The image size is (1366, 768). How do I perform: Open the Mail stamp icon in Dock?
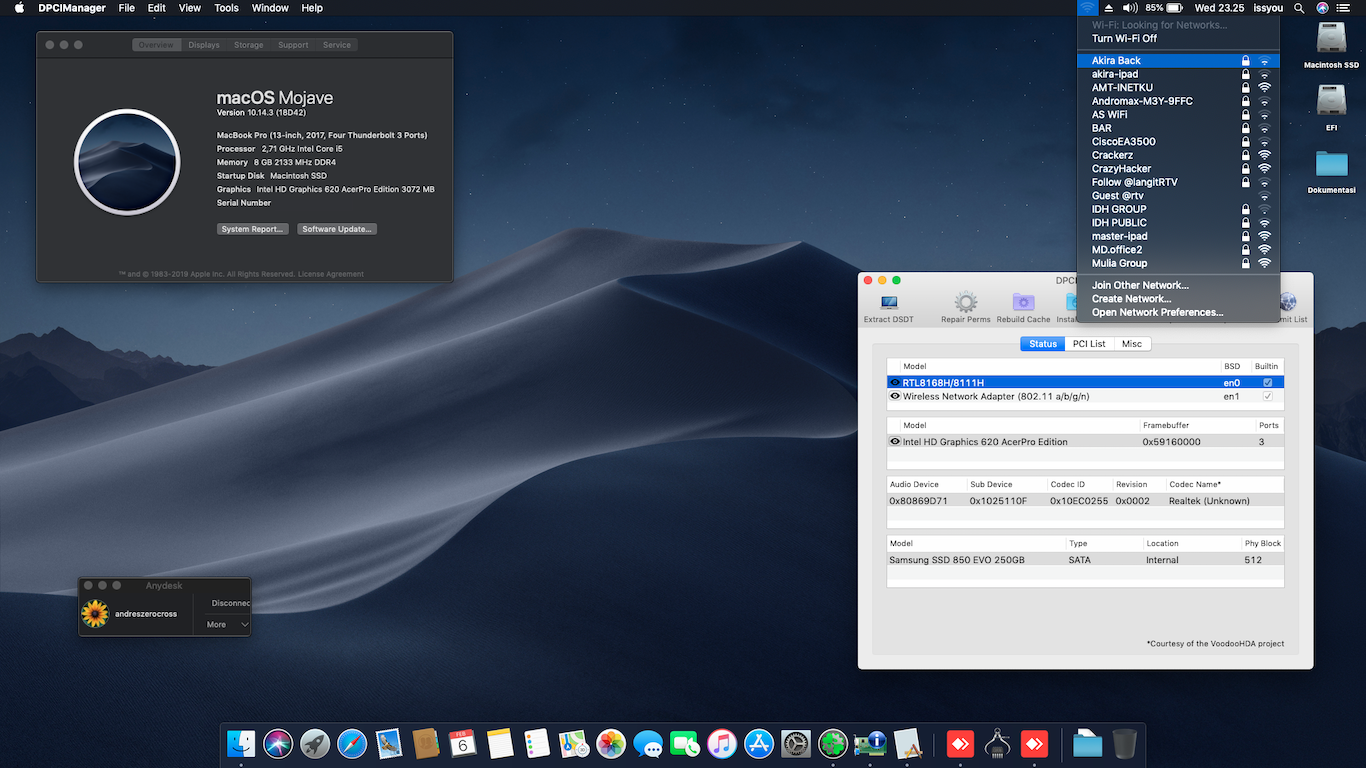[389, 743]
